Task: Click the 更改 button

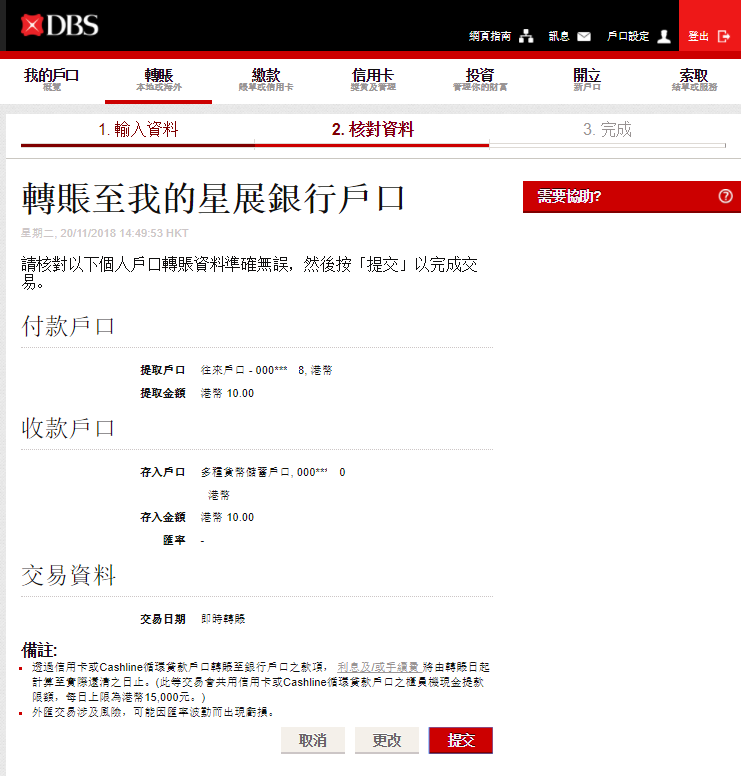Action: coord(387,741)
